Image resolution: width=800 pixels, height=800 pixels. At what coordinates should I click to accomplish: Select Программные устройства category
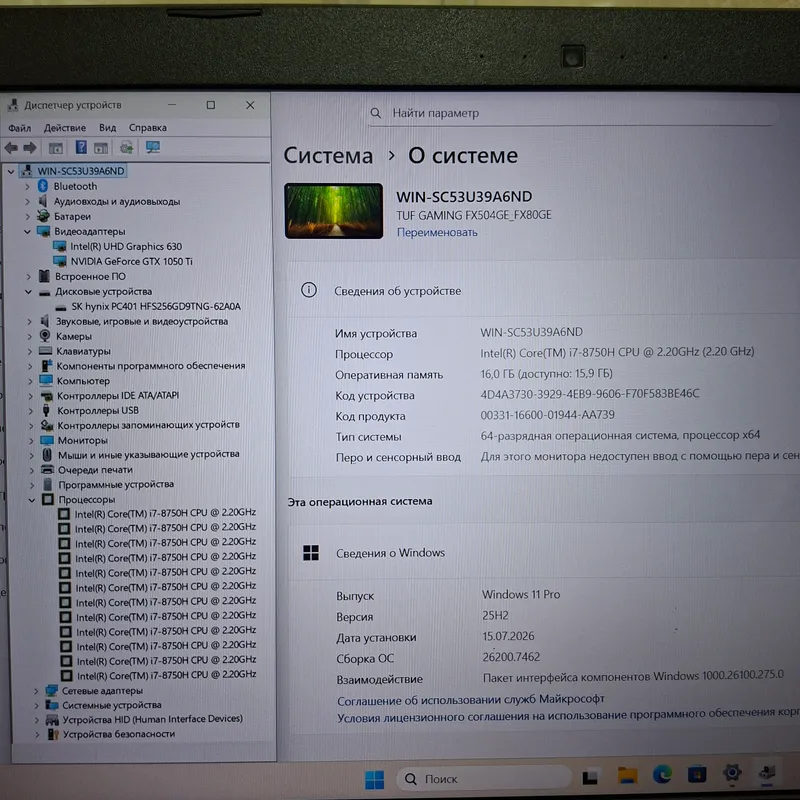(116, 484)
